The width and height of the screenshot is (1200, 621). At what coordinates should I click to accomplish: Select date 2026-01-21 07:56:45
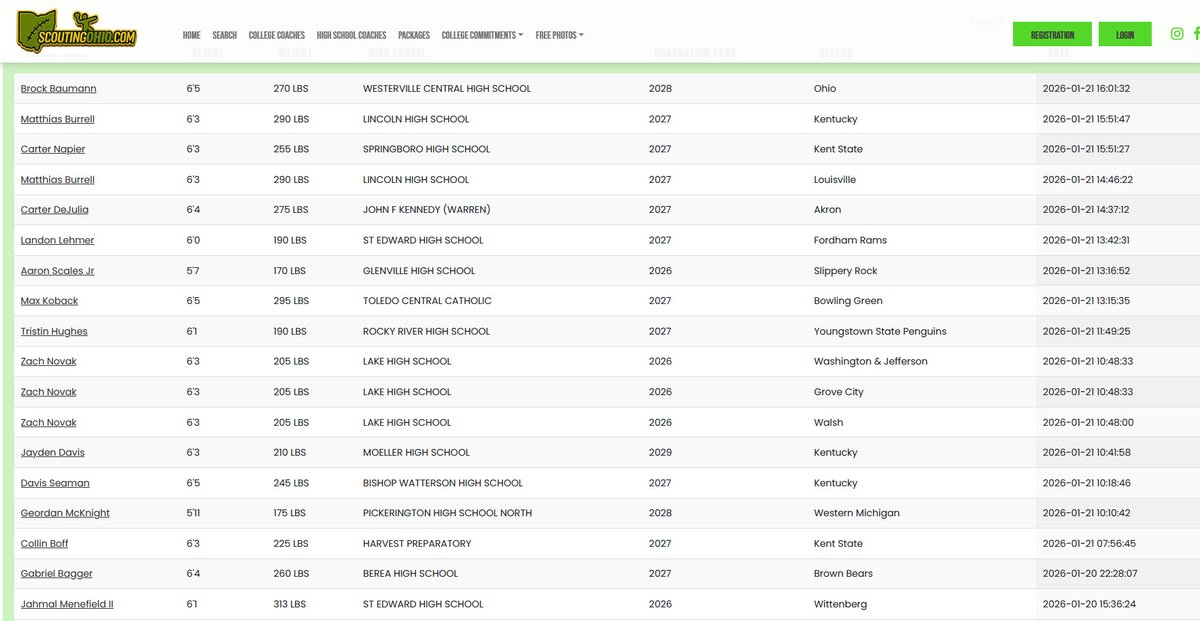pyautogui.click(x=1087, y=544)
